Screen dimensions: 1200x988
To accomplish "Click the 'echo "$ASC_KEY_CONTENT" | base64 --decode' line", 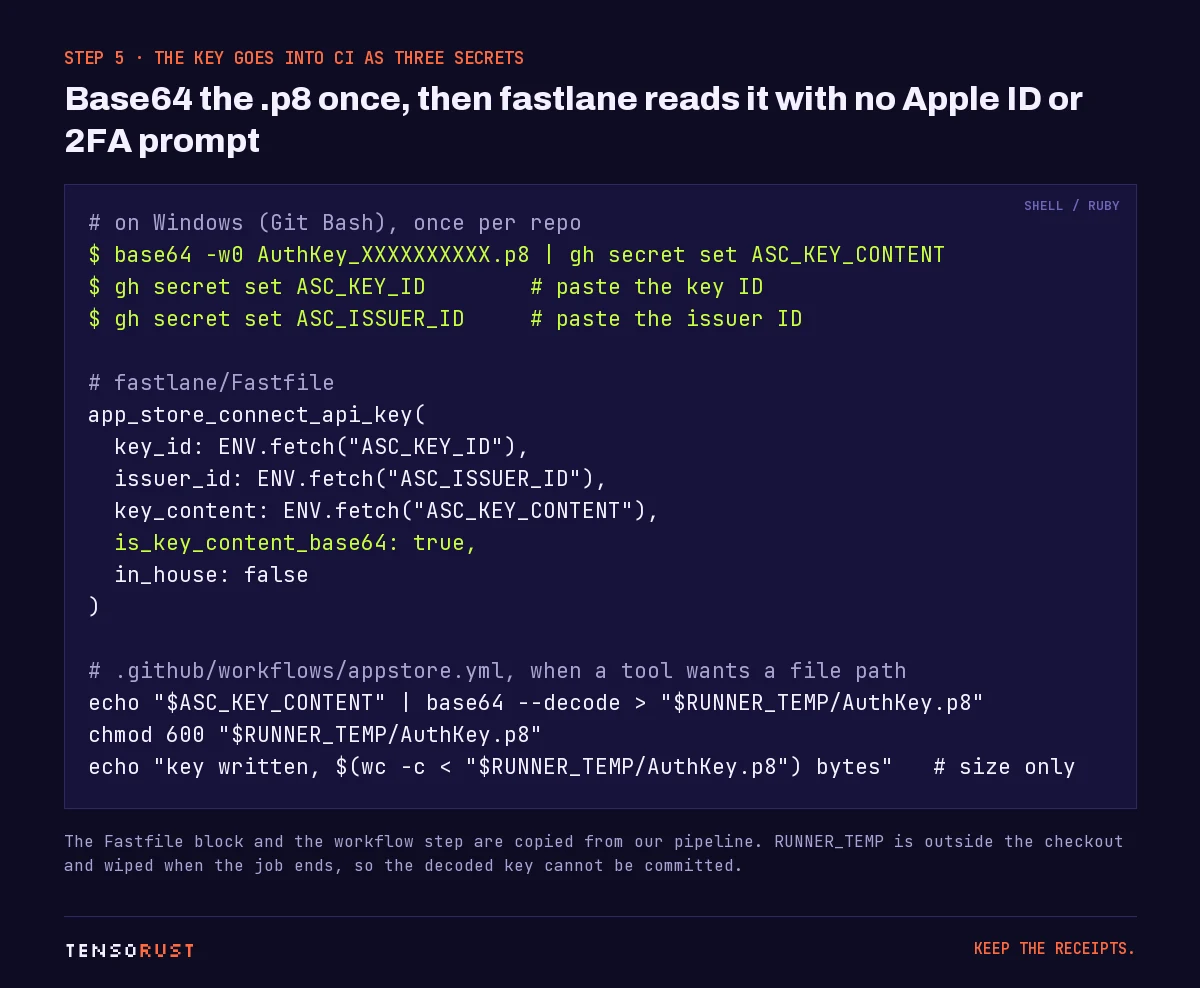I will click(536, 703).
